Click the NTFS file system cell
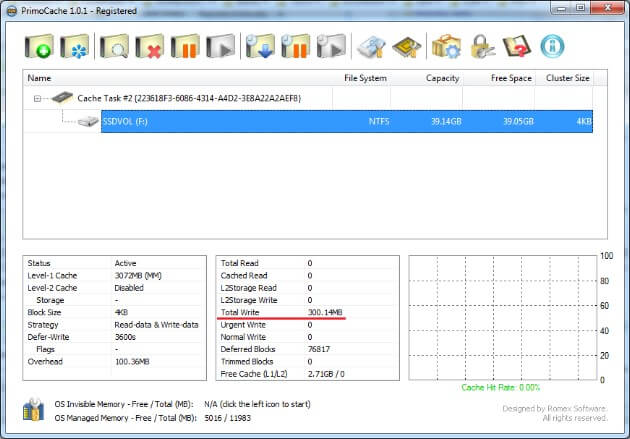This screenshot has height=439, width=630. tap(379, 121)
